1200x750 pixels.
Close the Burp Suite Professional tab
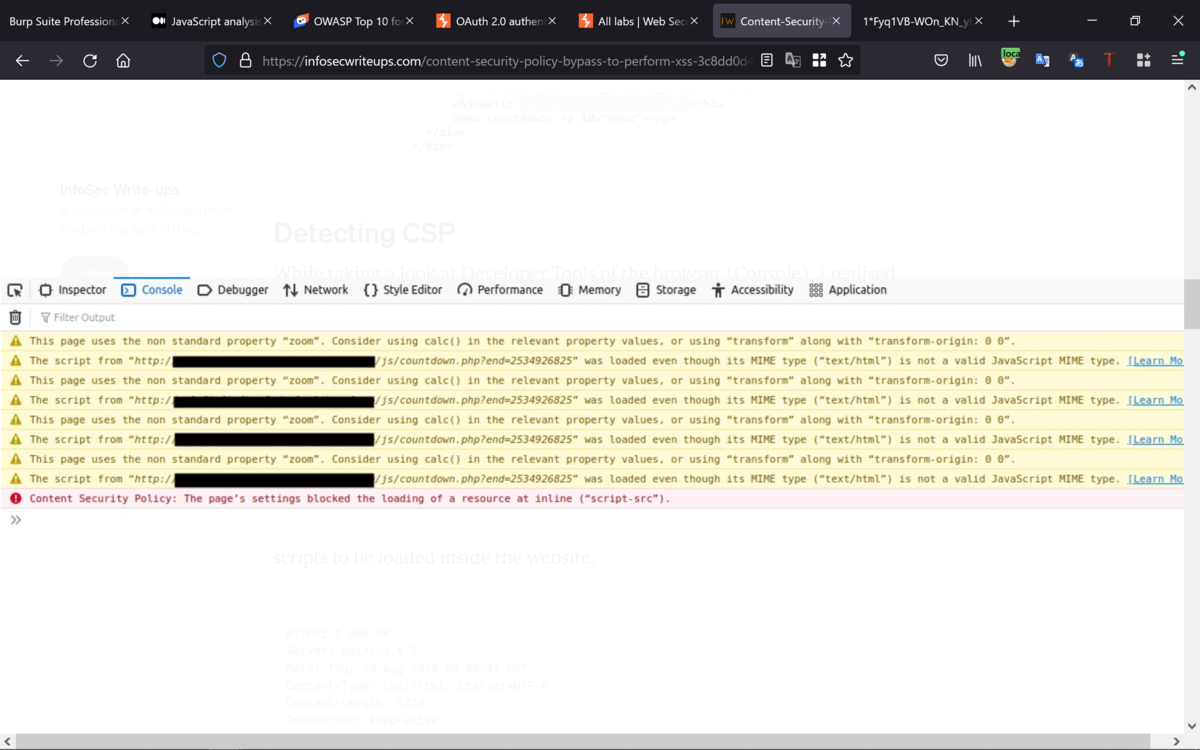coord(124,21)
